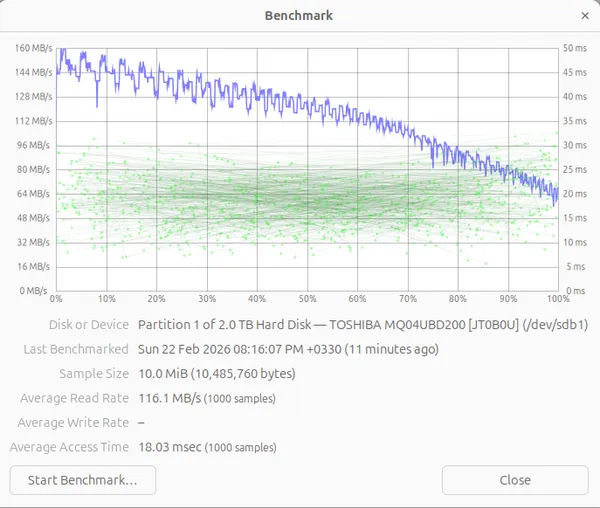Click the 25 ms axis label
This screenshot has height=508, width=600.
(575, 169)
